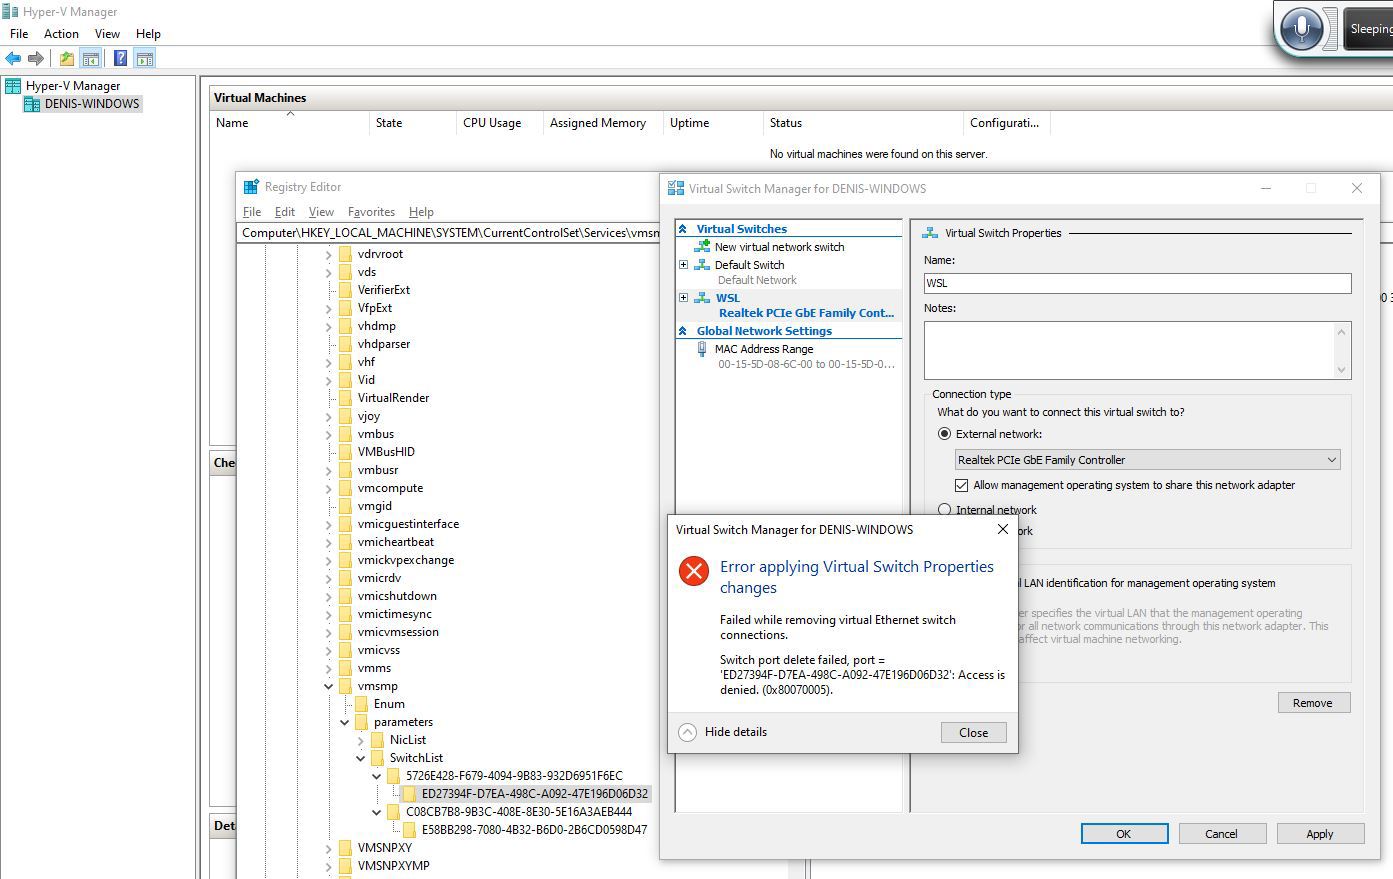
Task: Enable the Internal network radio button
Action: [x=944, y=509]
